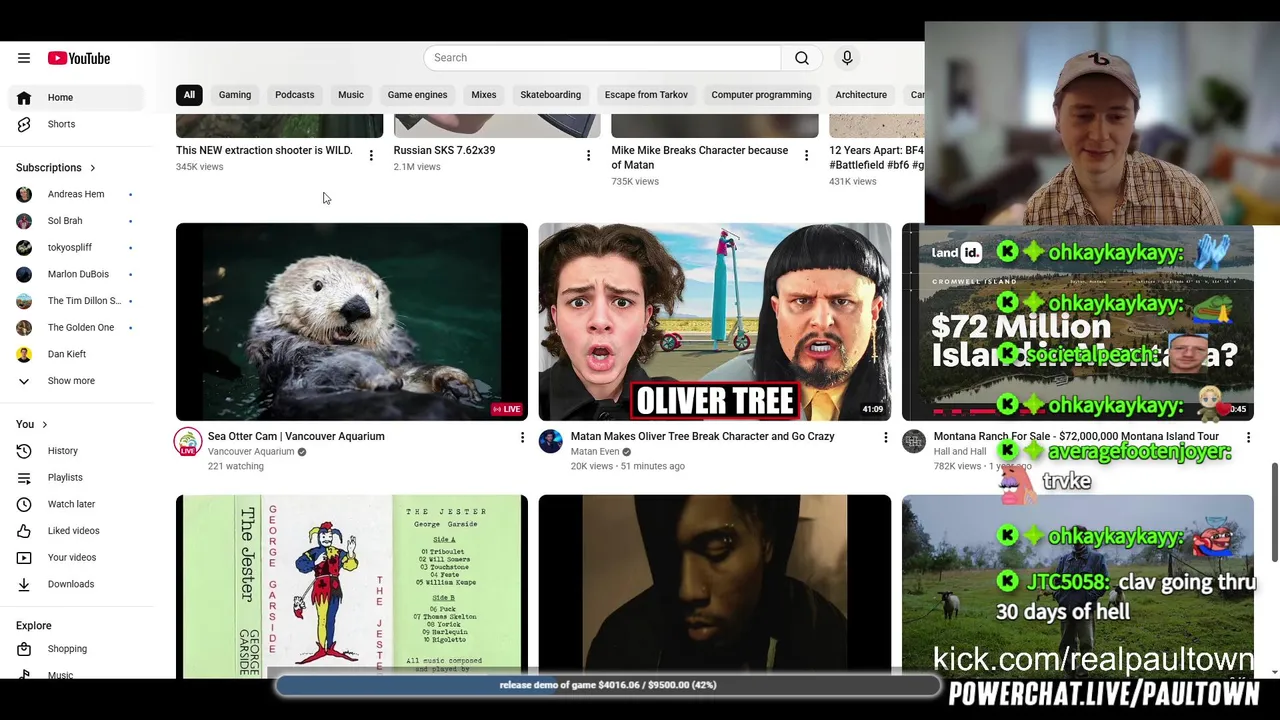Click the search magnifier button

(802, 58)
